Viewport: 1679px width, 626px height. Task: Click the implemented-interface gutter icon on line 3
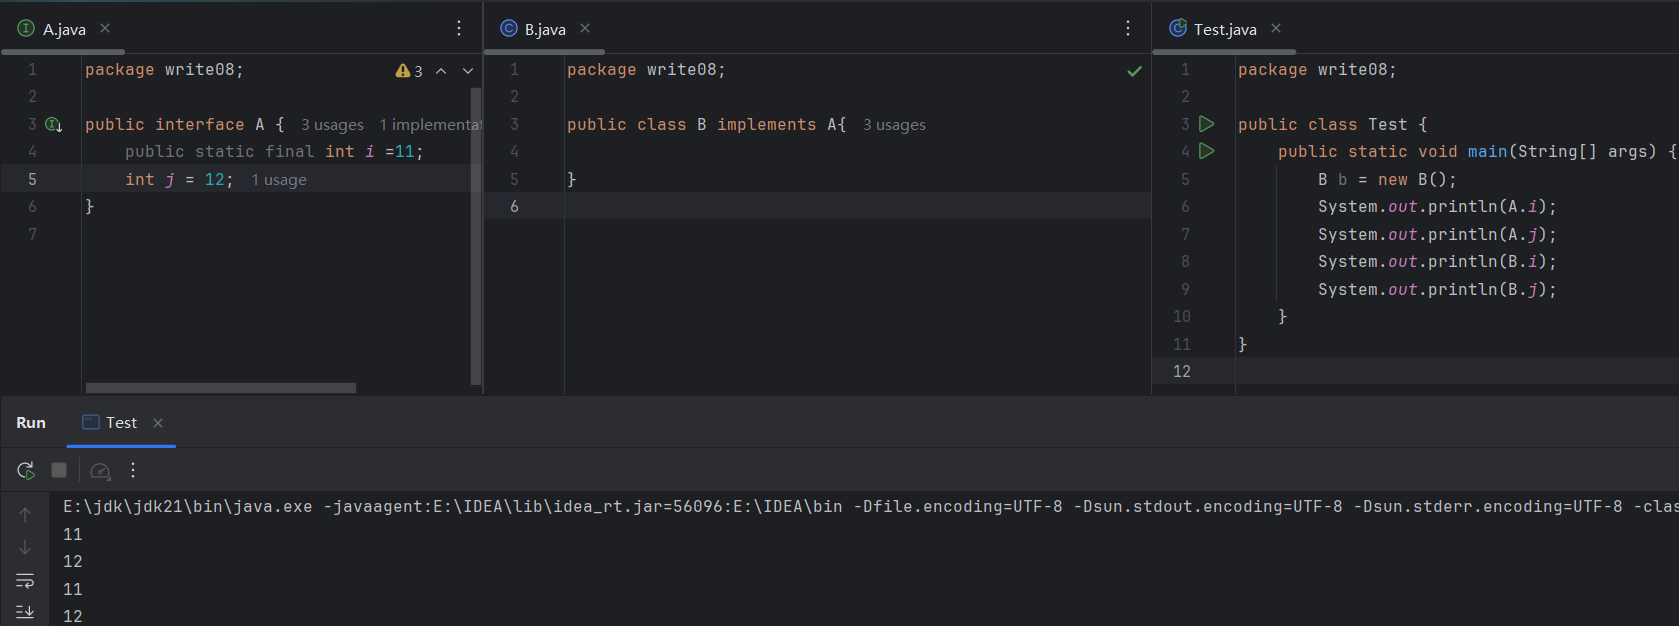pos(54,125)
